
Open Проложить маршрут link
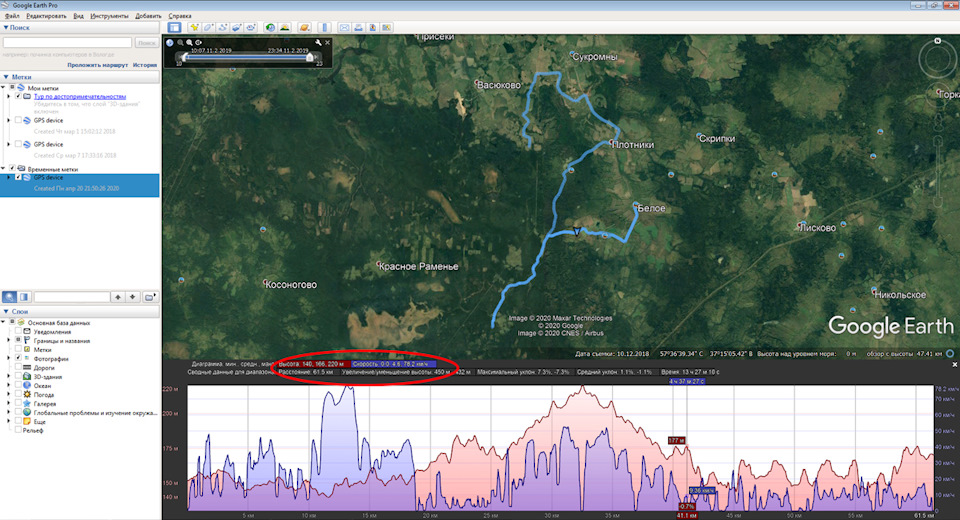(x=97, y=65)
